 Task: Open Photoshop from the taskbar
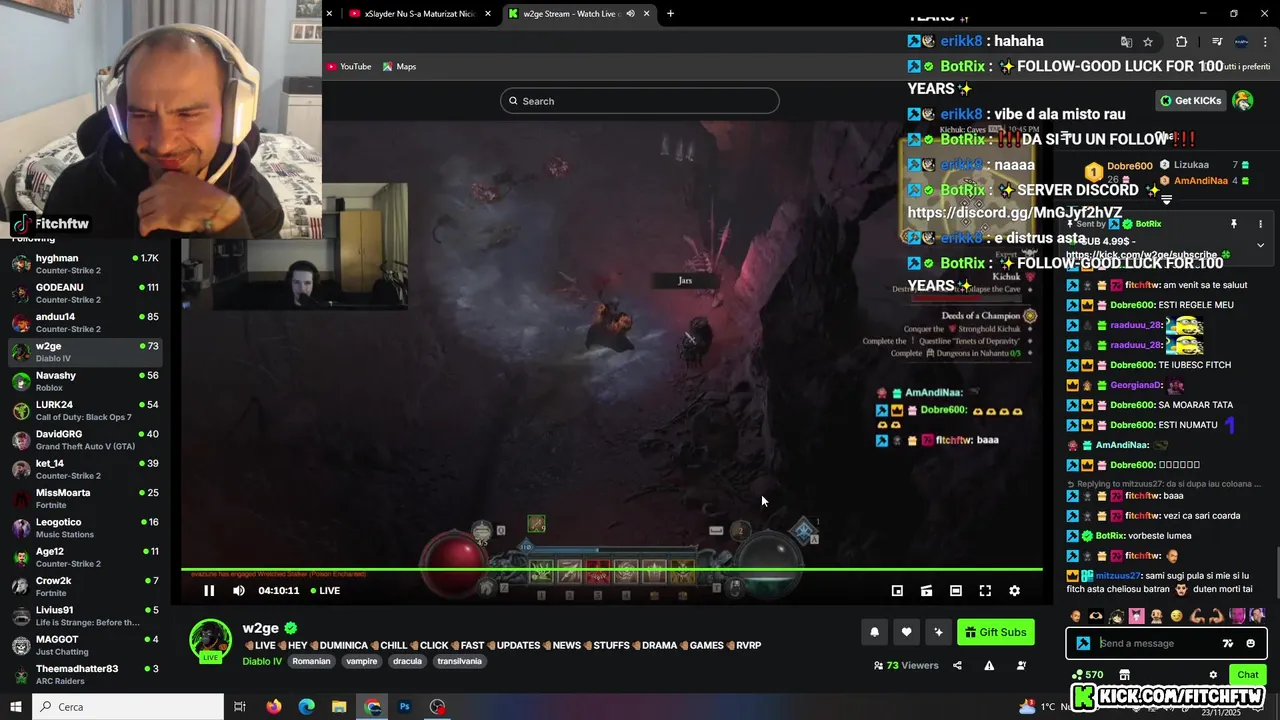pos(405,707)
